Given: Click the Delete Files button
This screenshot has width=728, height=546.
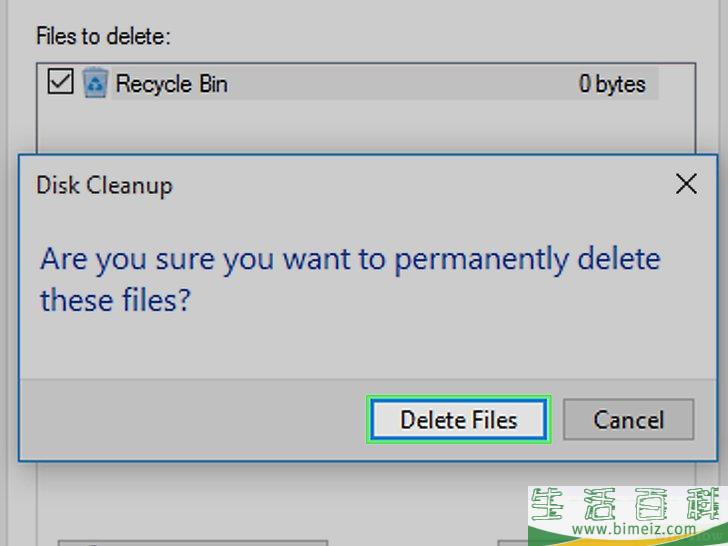Looking at the screenshot, I should [x=459, y=420].
